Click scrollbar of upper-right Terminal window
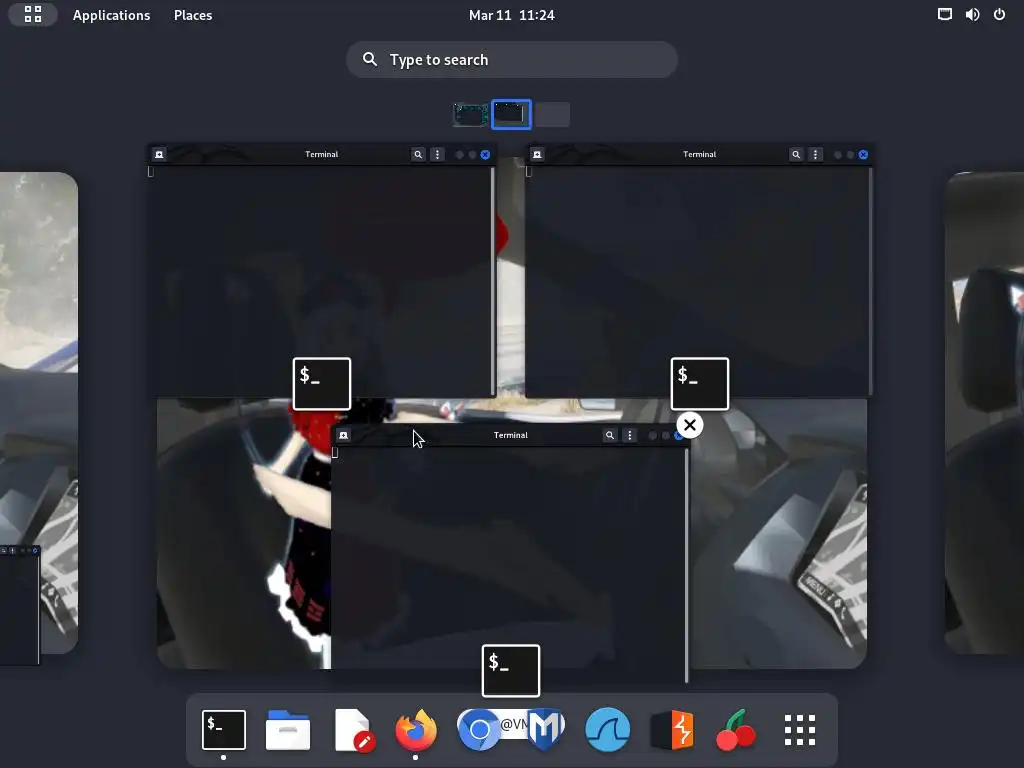Screen dimensions: 1024x768 [x=871, y=281]
